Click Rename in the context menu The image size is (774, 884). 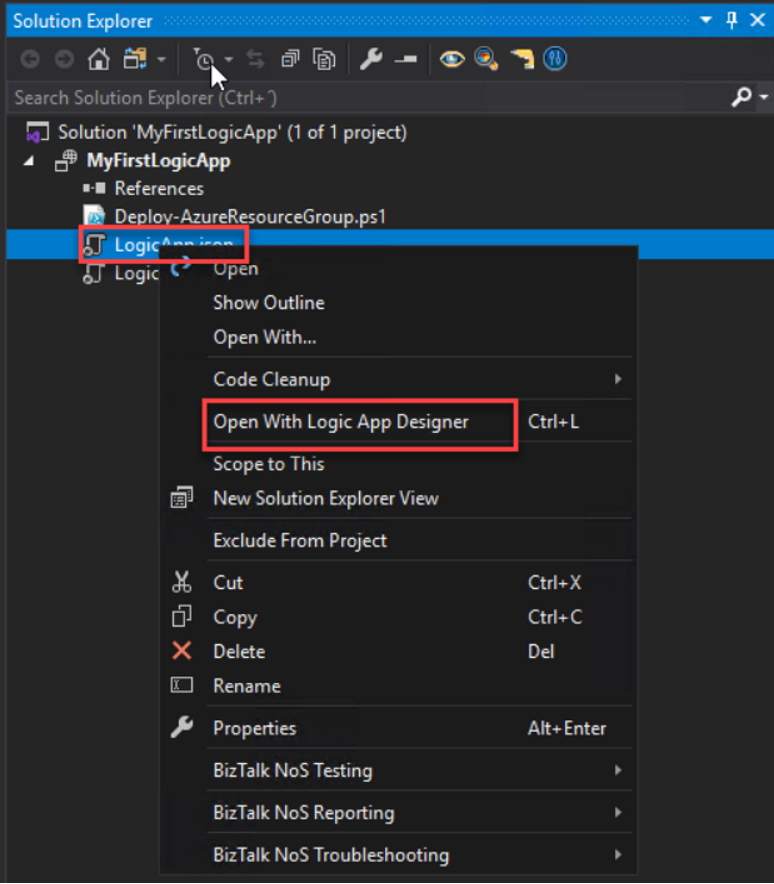(246, 686)
